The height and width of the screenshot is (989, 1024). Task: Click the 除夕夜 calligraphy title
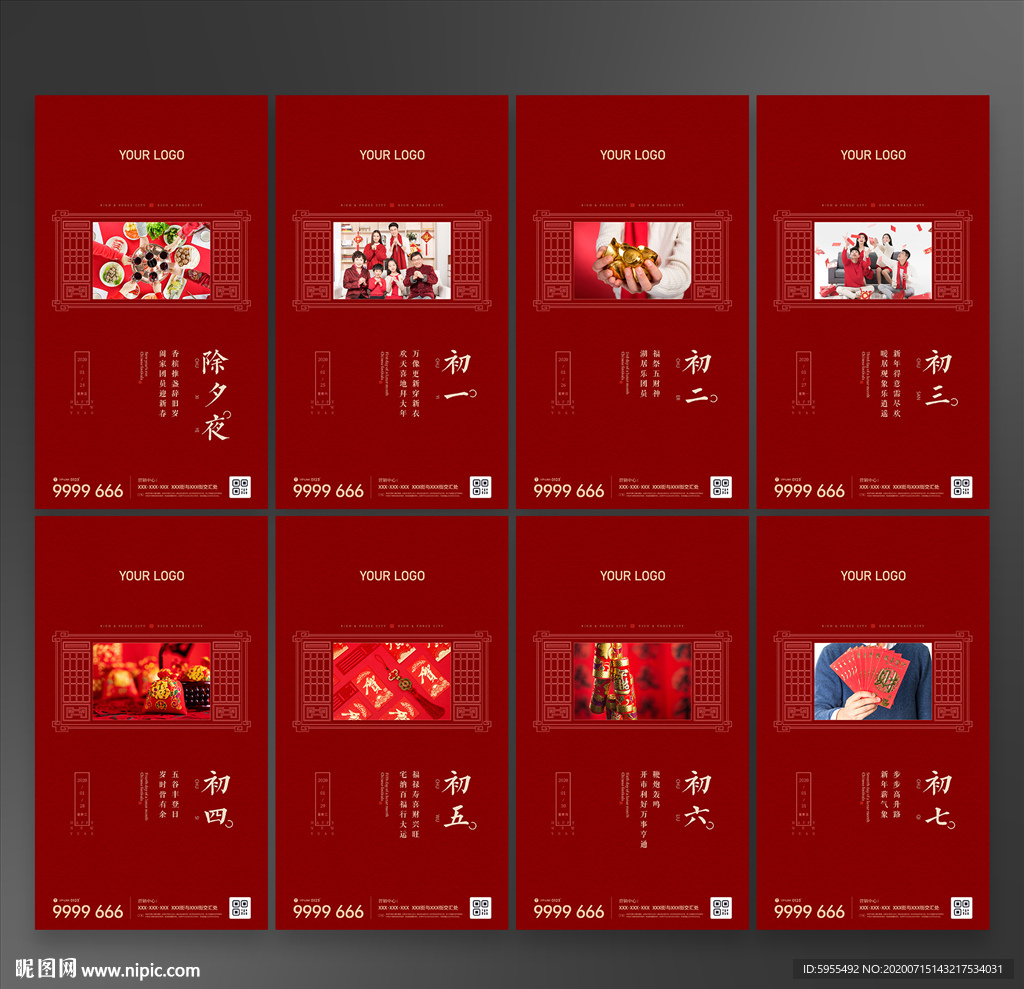(x=216, y=395)
